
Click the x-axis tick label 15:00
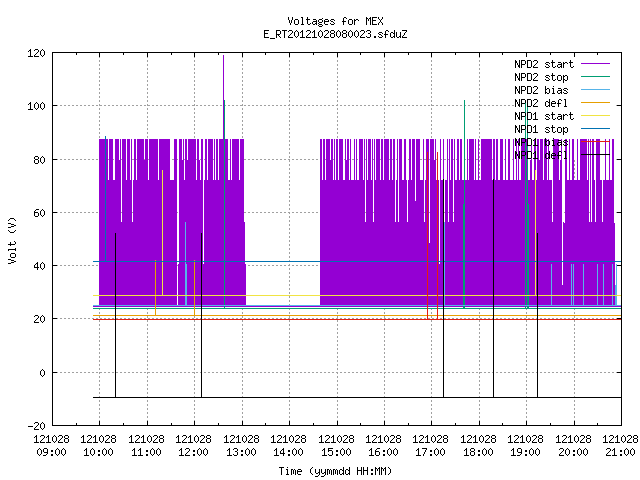[x=336, y=452]
